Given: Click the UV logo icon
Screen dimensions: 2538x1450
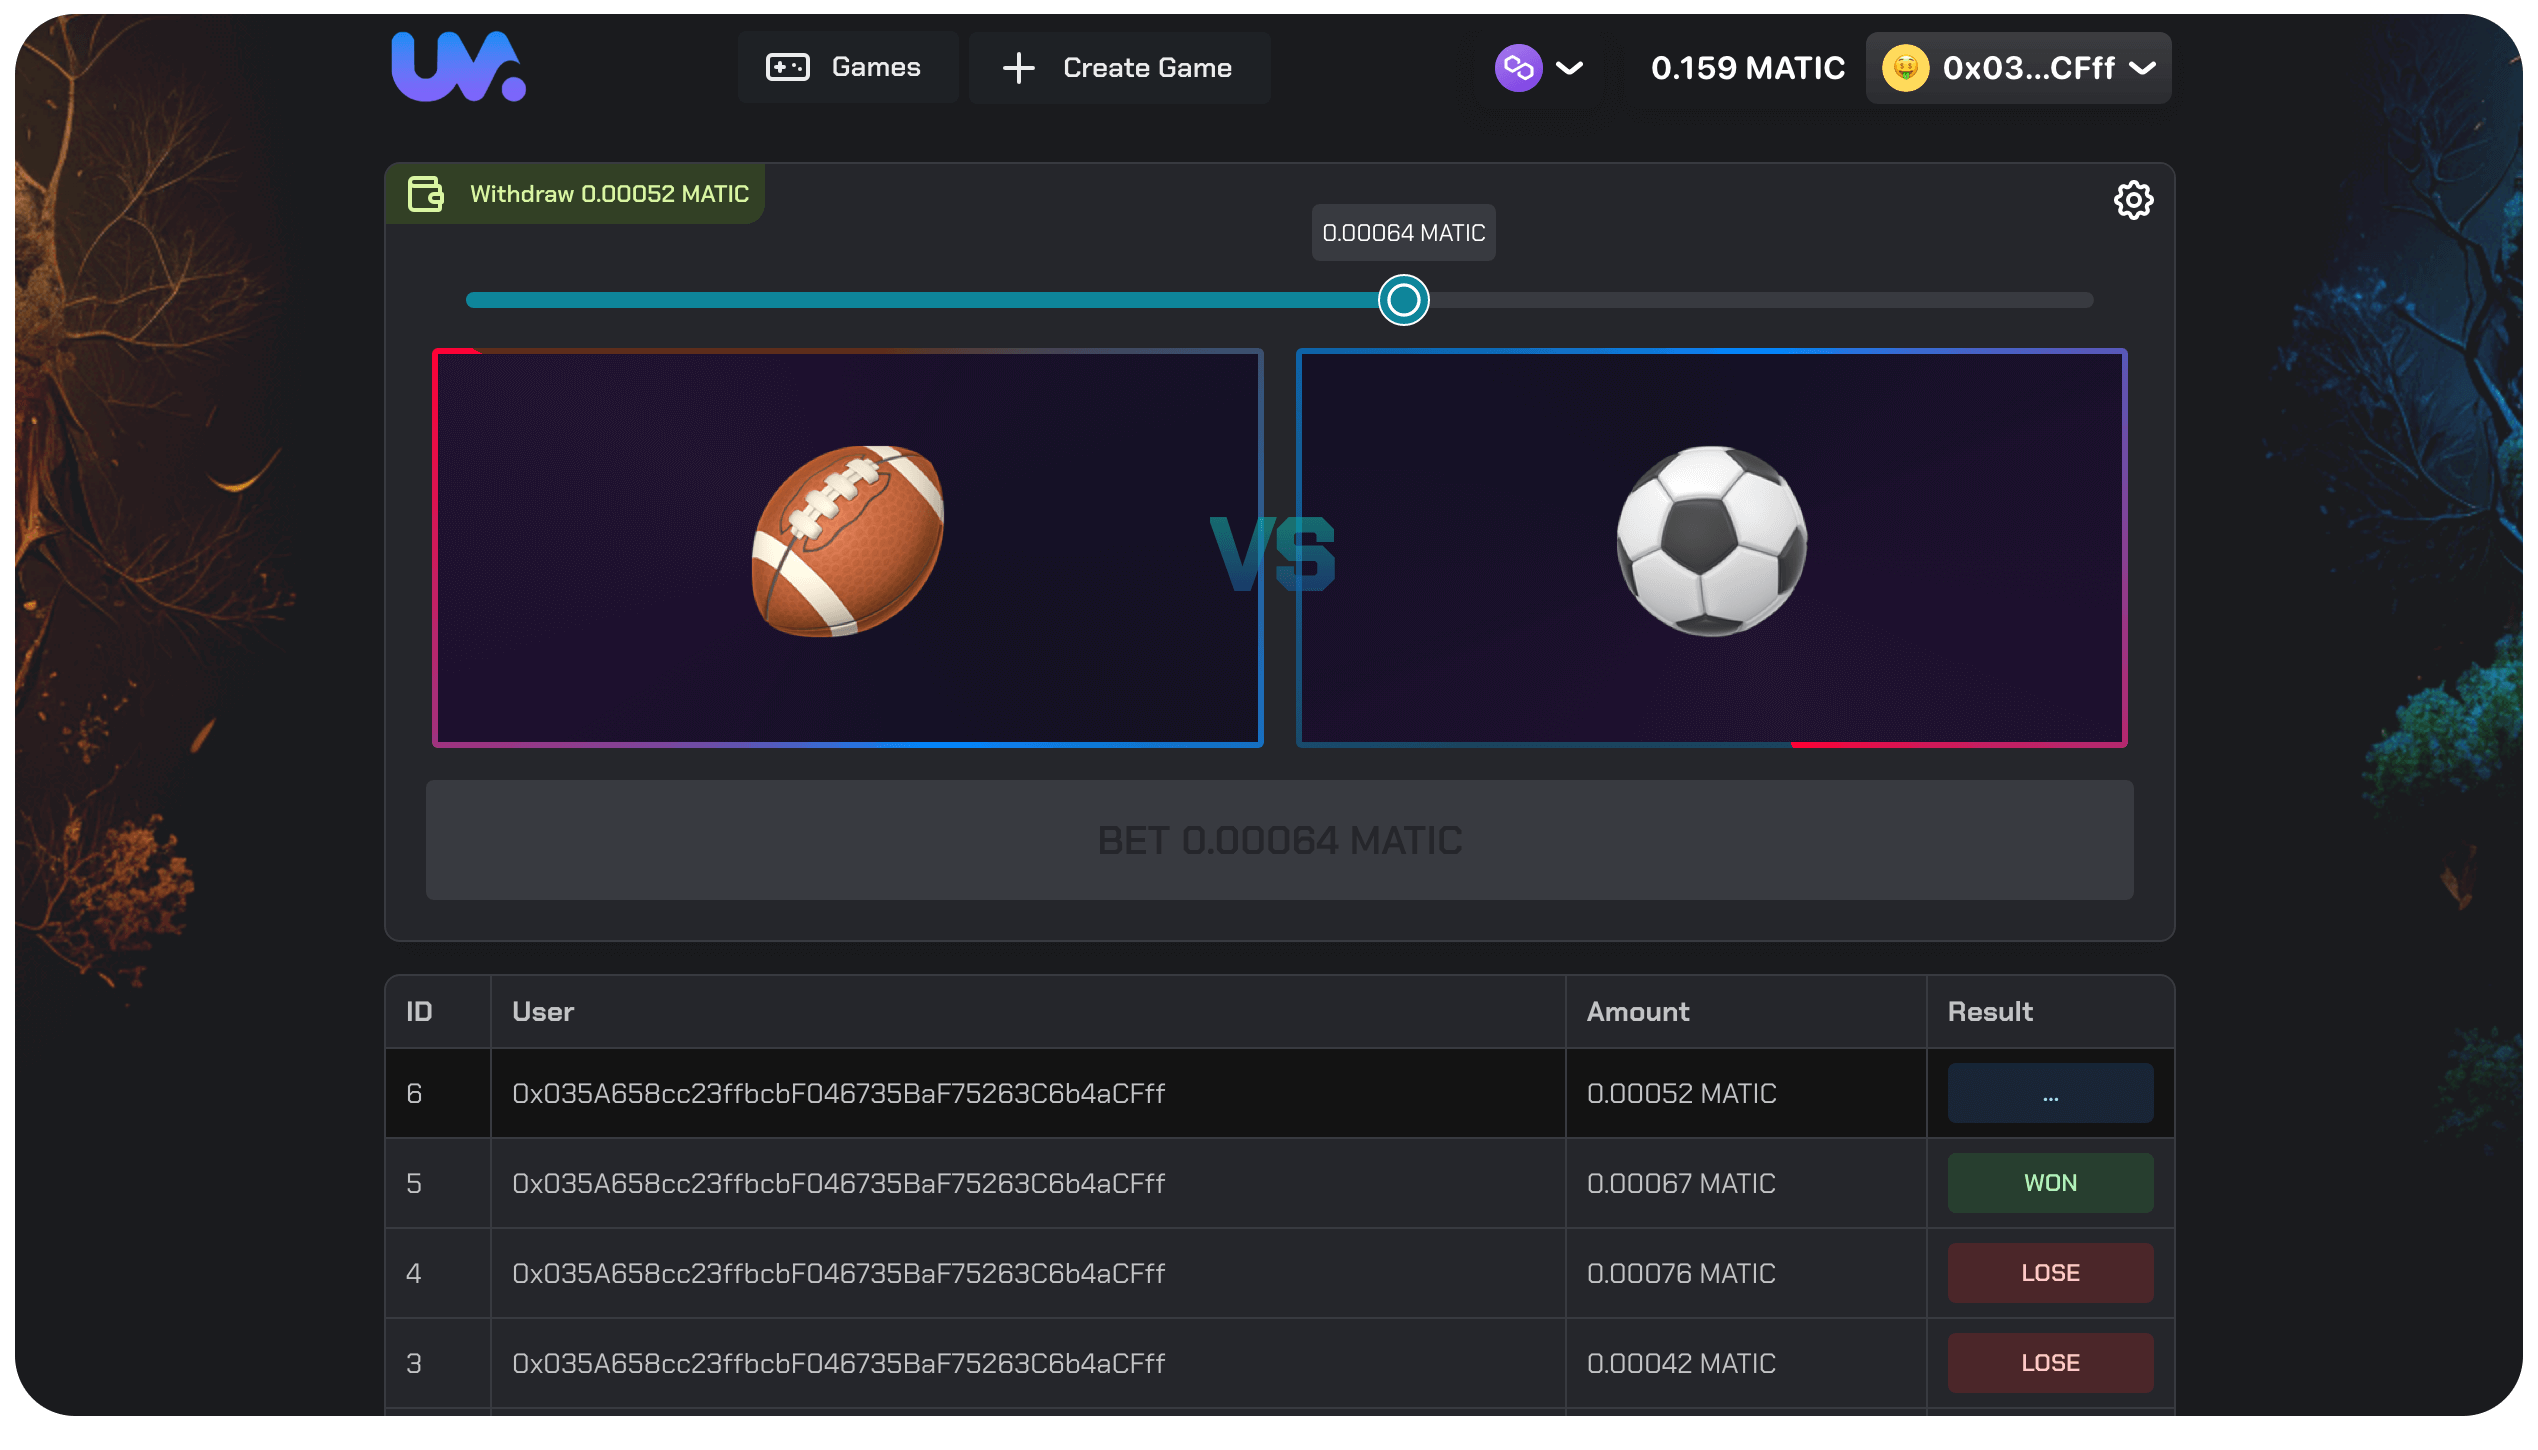Looking at the screenshot, I should tap(458, 66).
